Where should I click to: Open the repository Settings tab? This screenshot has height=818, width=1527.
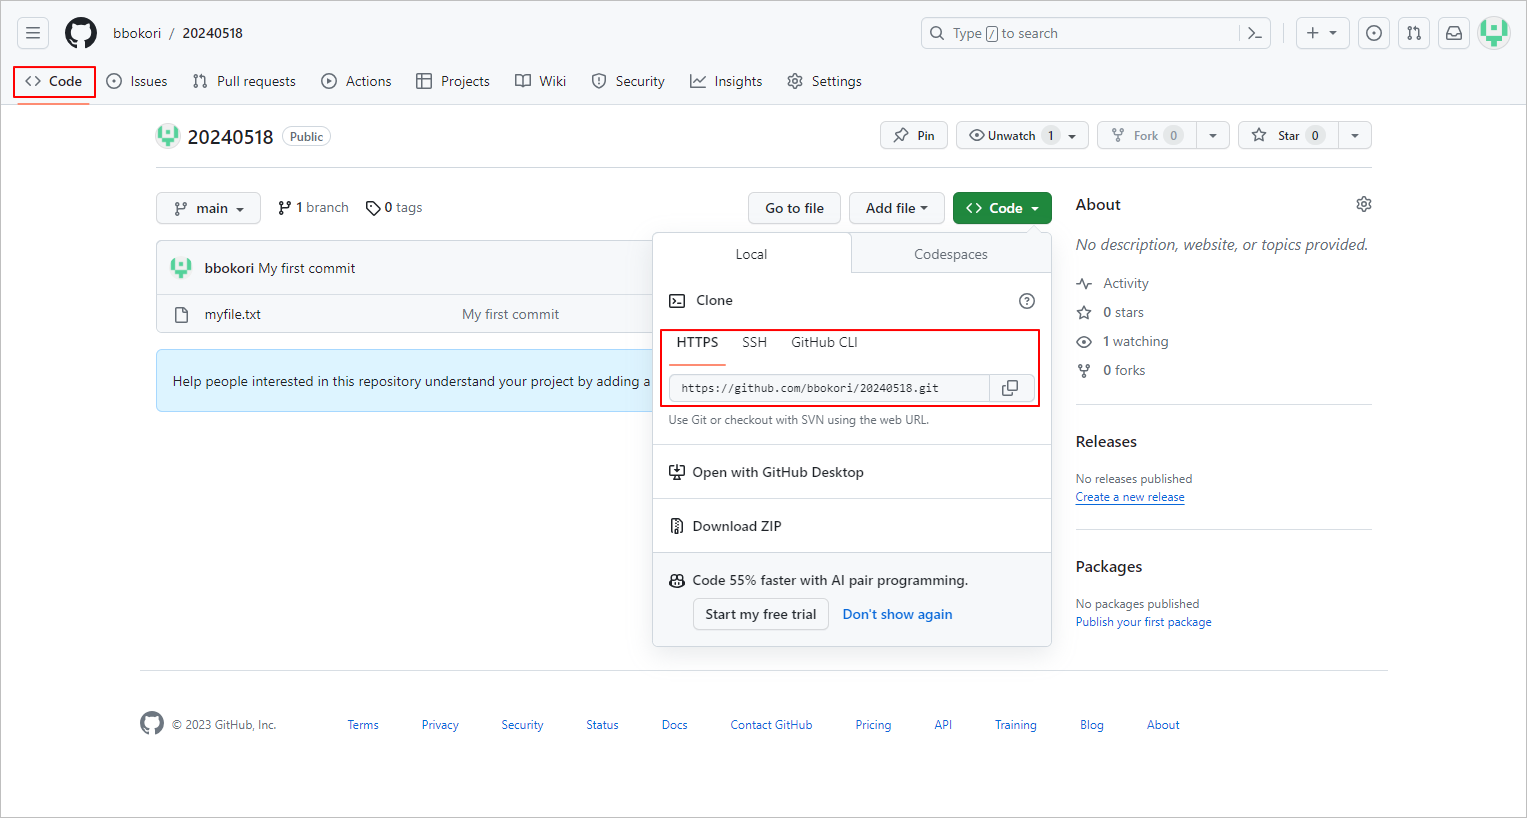(824, 81)
